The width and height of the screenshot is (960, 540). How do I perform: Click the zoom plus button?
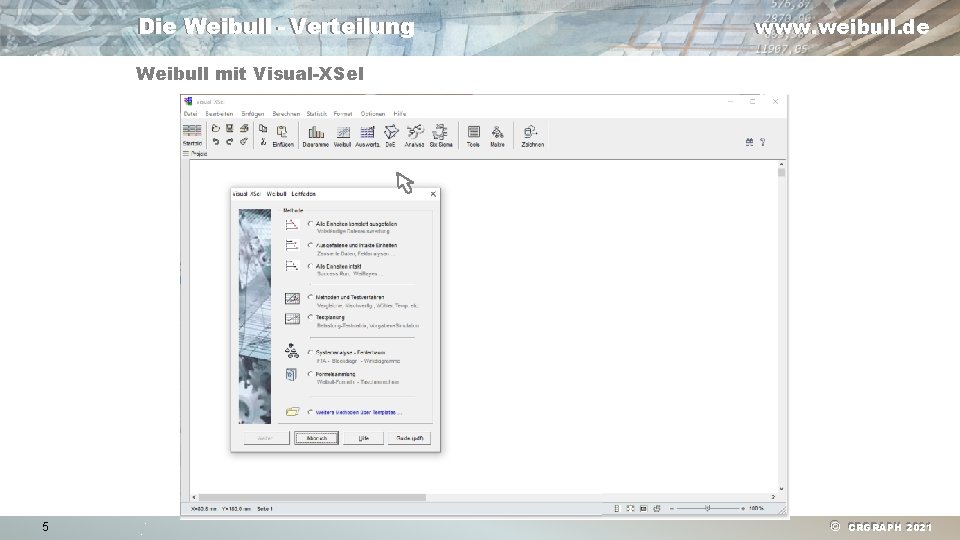click(x=743, y=508)
